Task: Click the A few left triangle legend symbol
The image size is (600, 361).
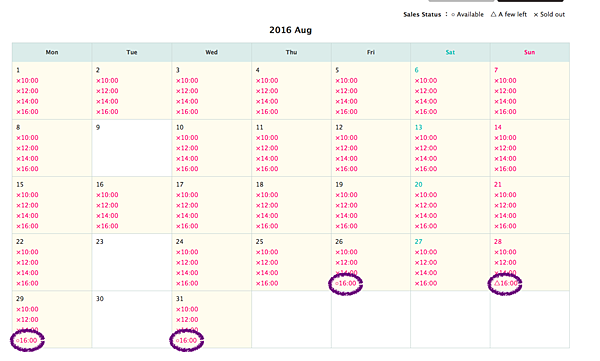Action: 494,14
